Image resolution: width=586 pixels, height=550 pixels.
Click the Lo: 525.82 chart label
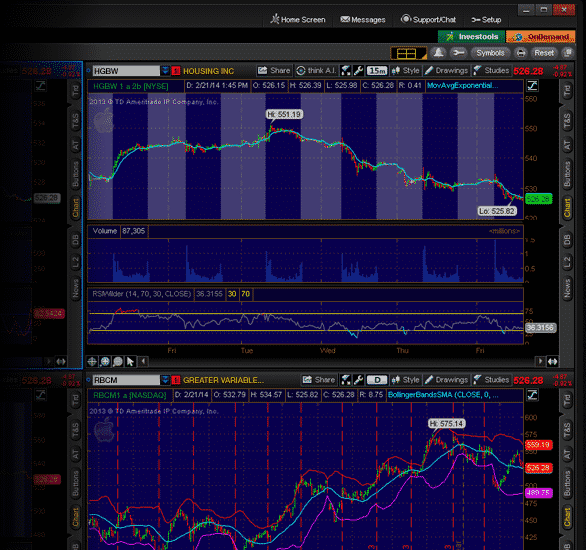[497, 211]
